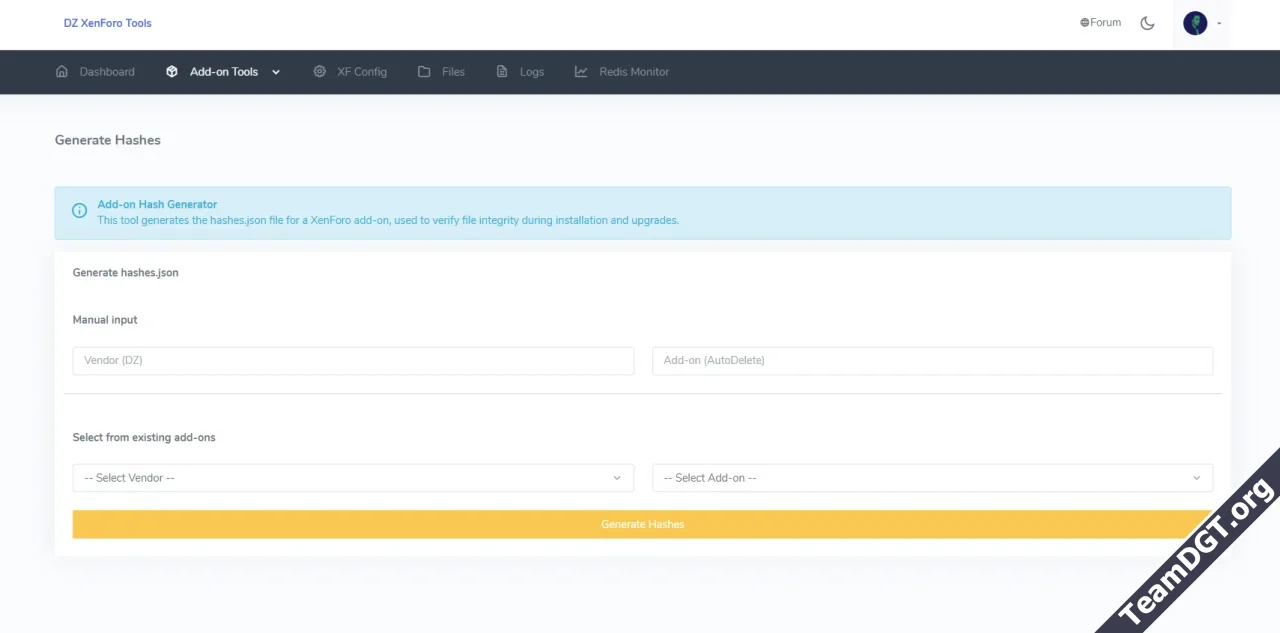Viewport: 1280px width, 633px height.
Task: Click the globe icon beside Forum
Action: point(1085,23)
